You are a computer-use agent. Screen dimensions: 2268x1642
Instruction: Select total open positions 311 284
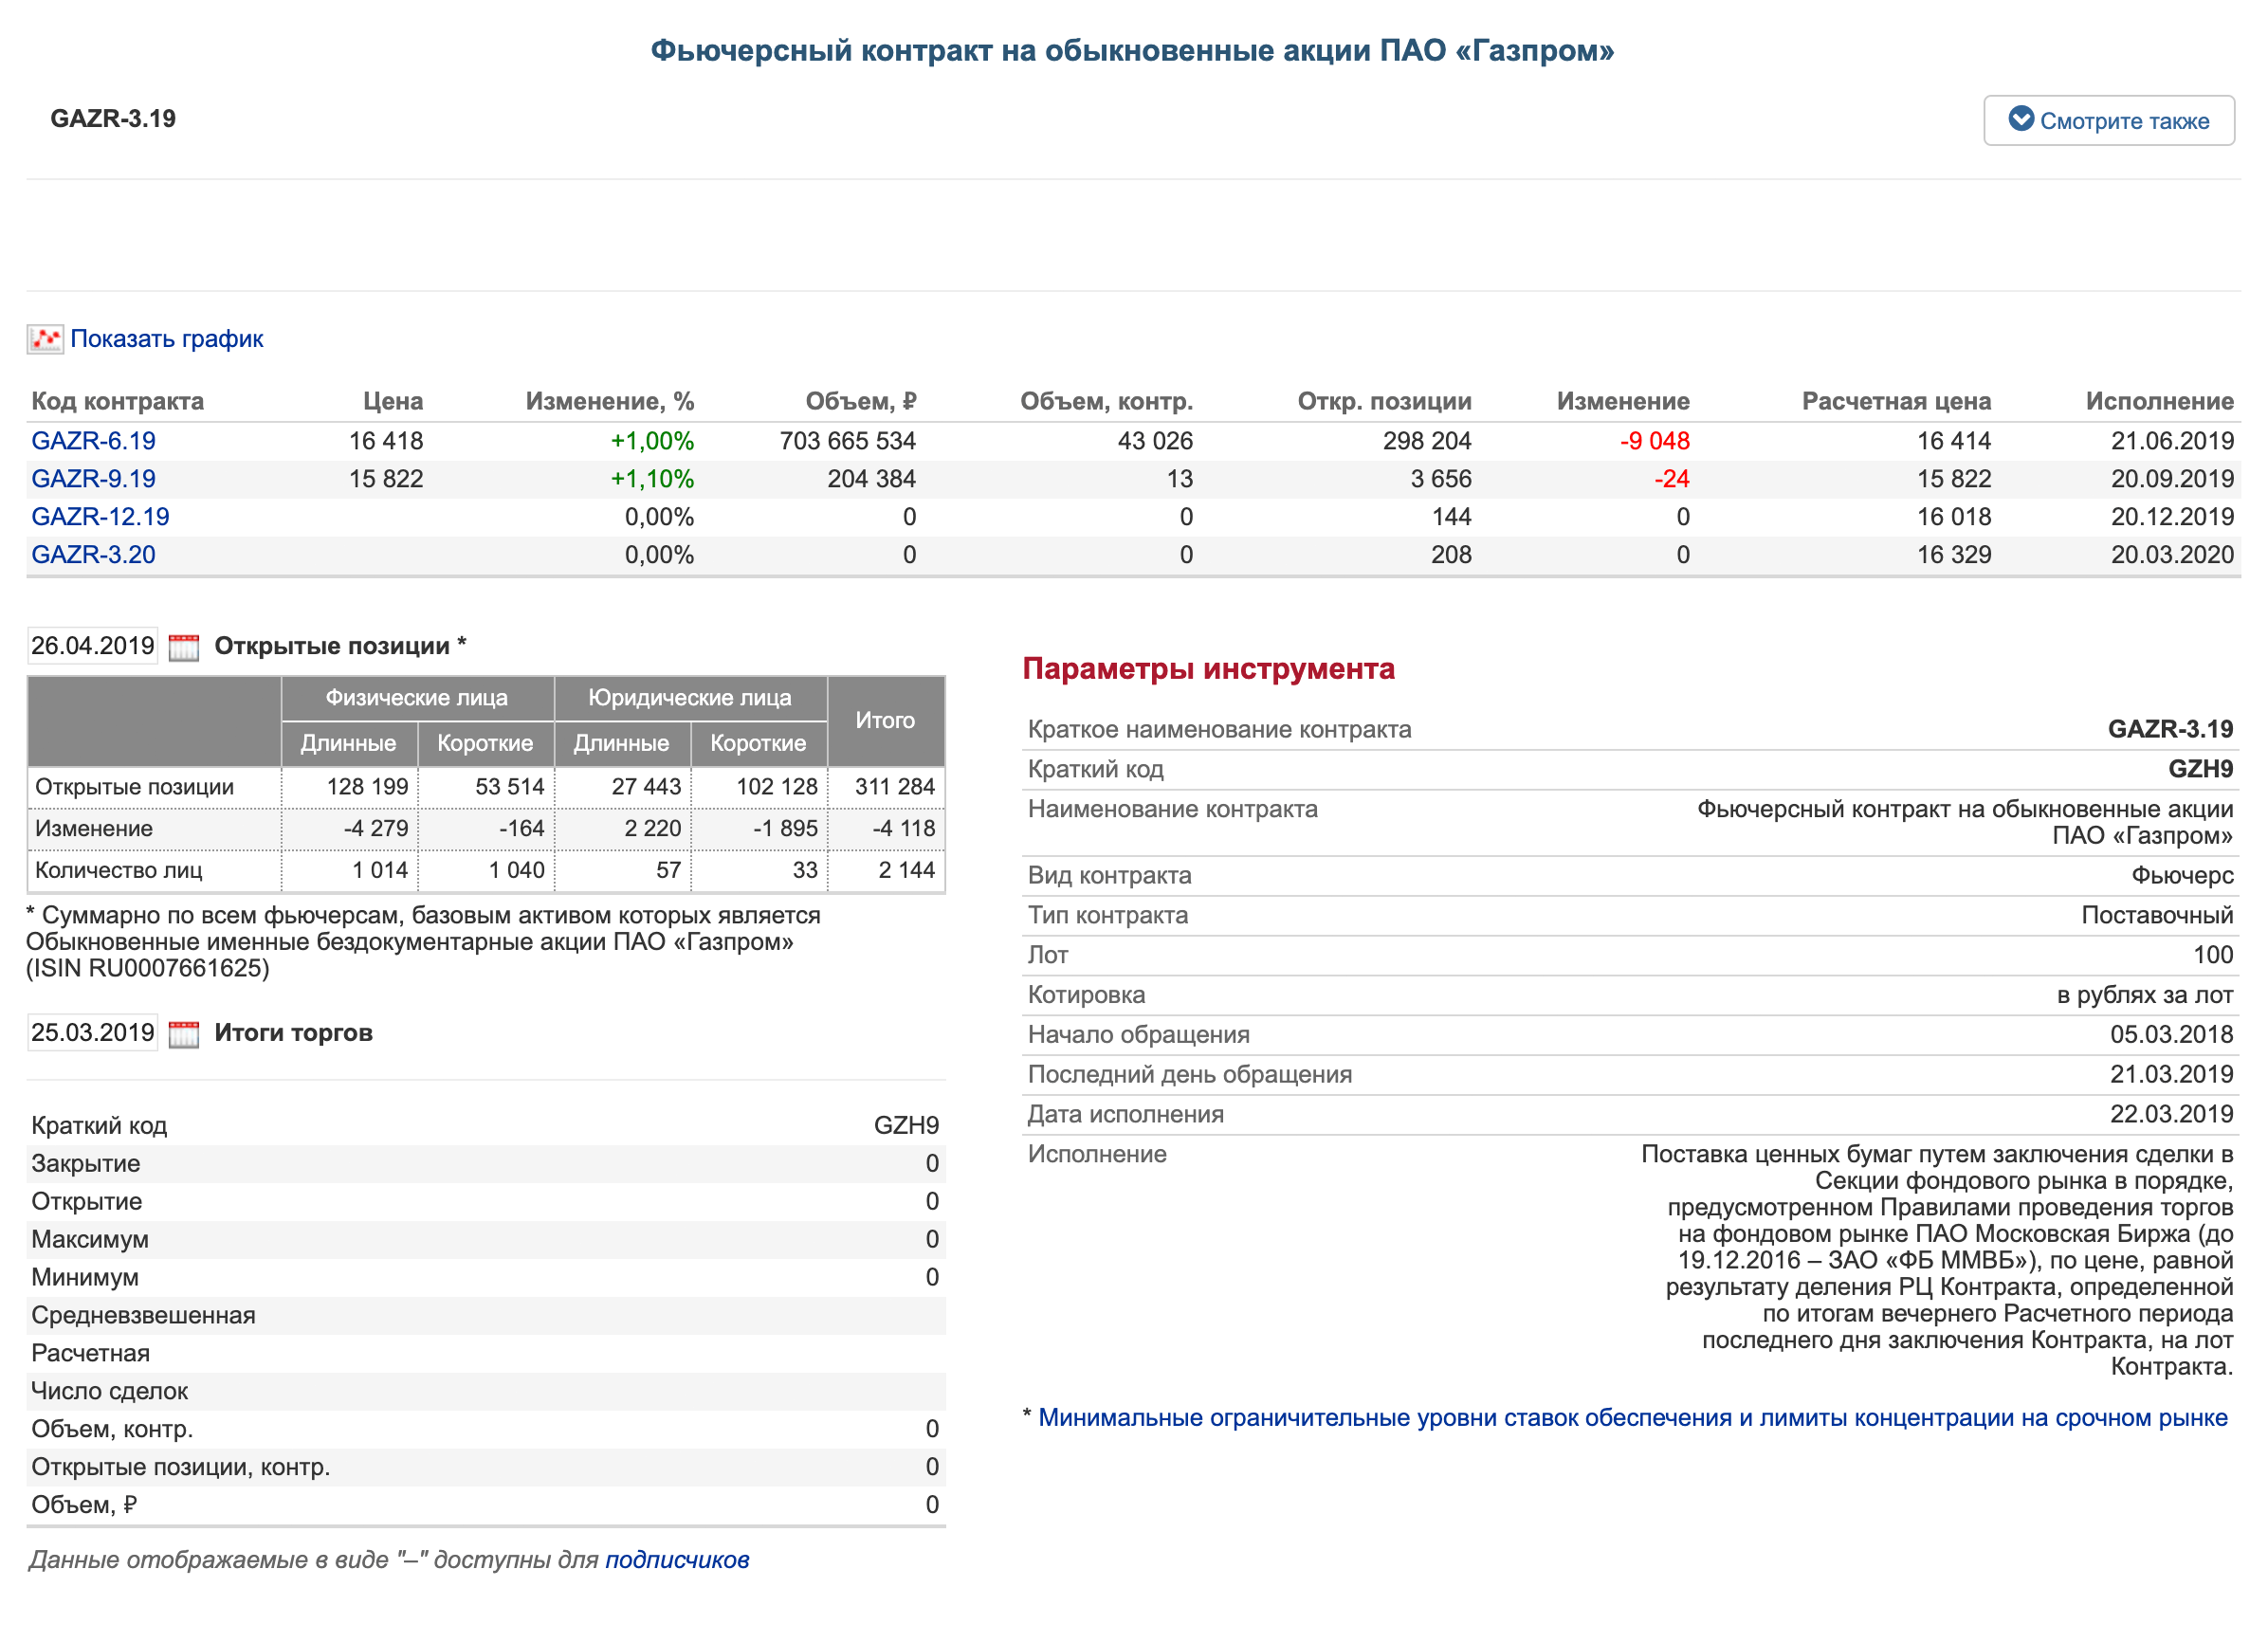tap(895, 787)
